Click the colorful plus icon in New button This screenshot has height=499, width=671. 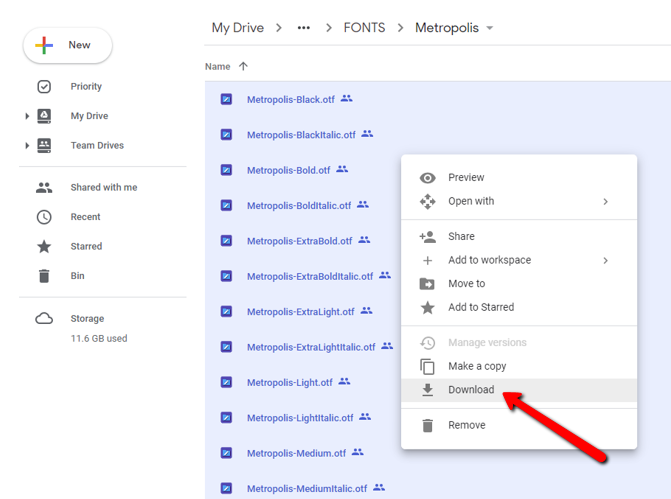coord(44,45)
